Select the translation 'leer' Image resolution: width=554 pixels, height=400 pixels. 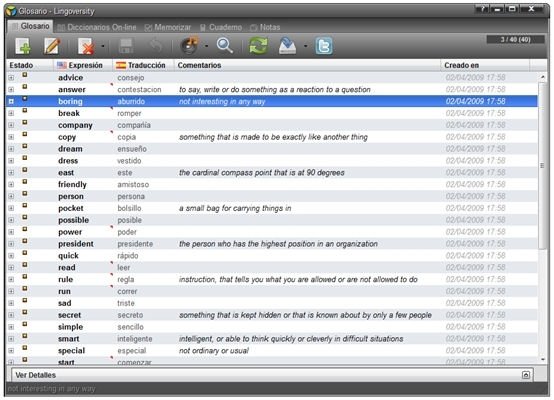click(x=124, y=267)
